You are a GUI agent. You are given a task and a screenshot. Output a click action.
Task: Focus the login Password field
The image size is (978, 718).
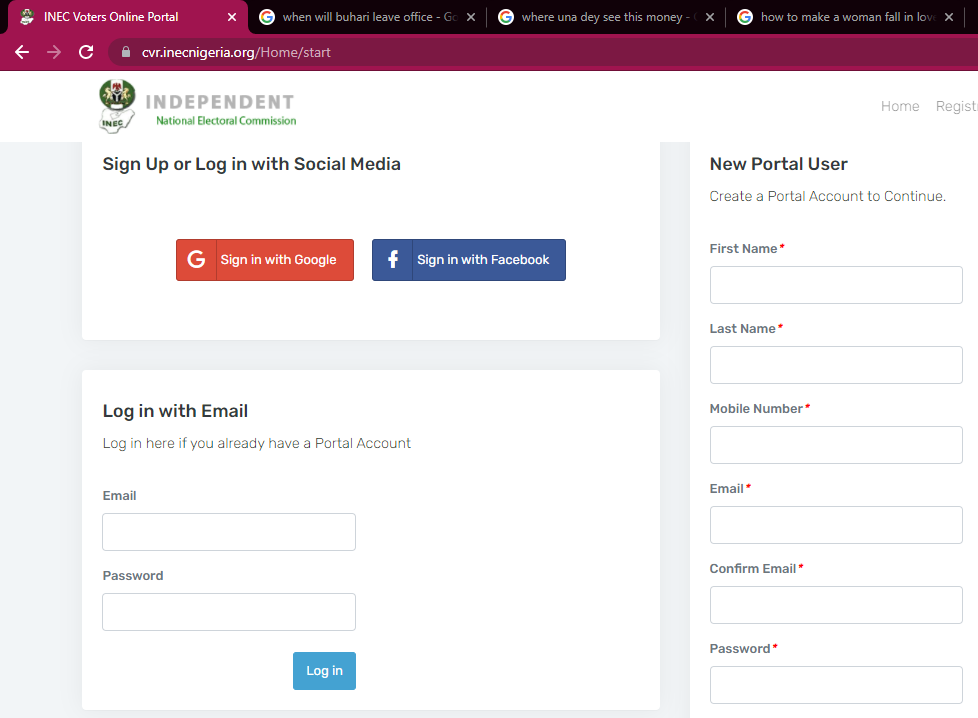click(x=229, y=612)
